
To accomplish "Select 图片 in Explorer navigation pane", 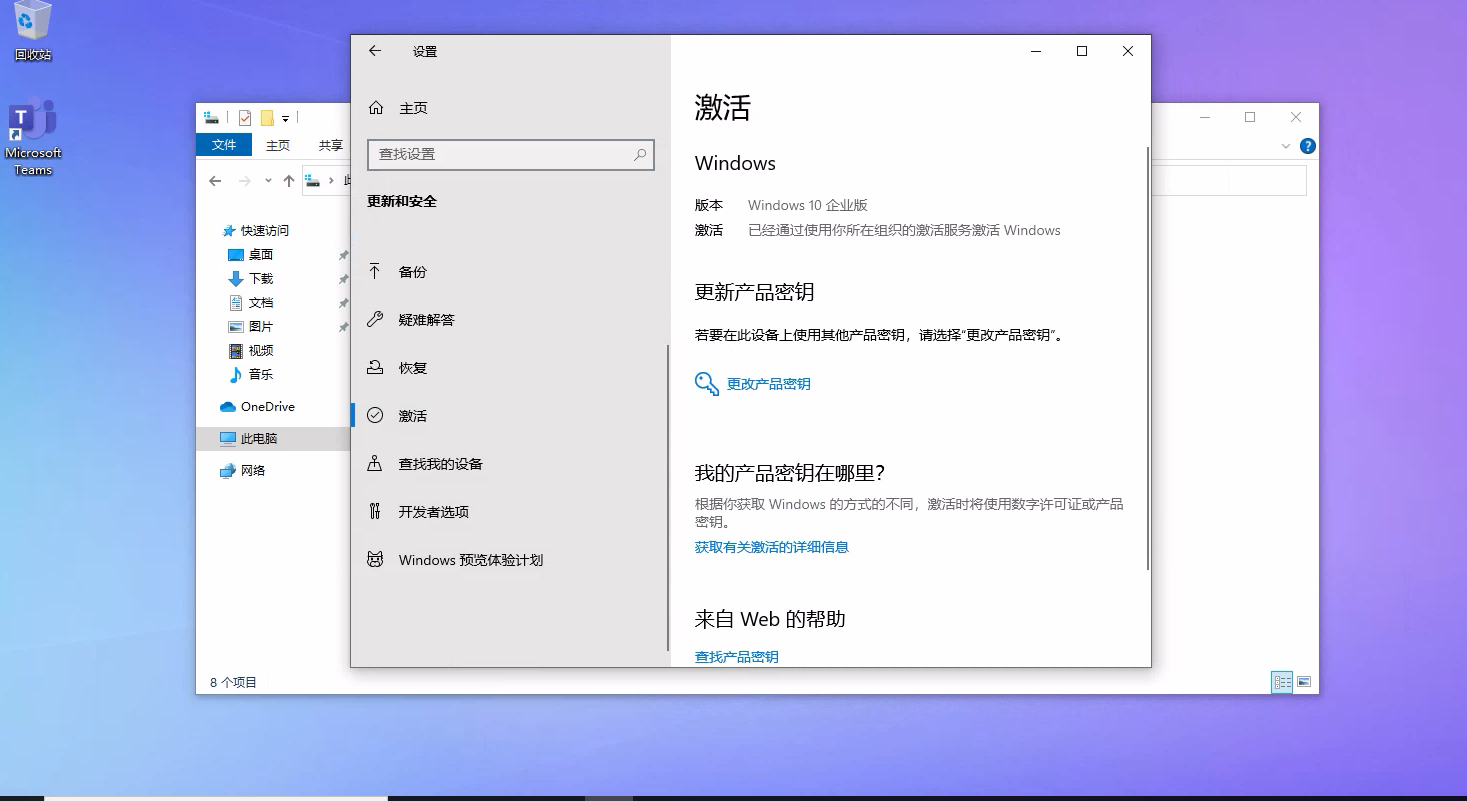I will pyautogui.click(x=261, y=326).
